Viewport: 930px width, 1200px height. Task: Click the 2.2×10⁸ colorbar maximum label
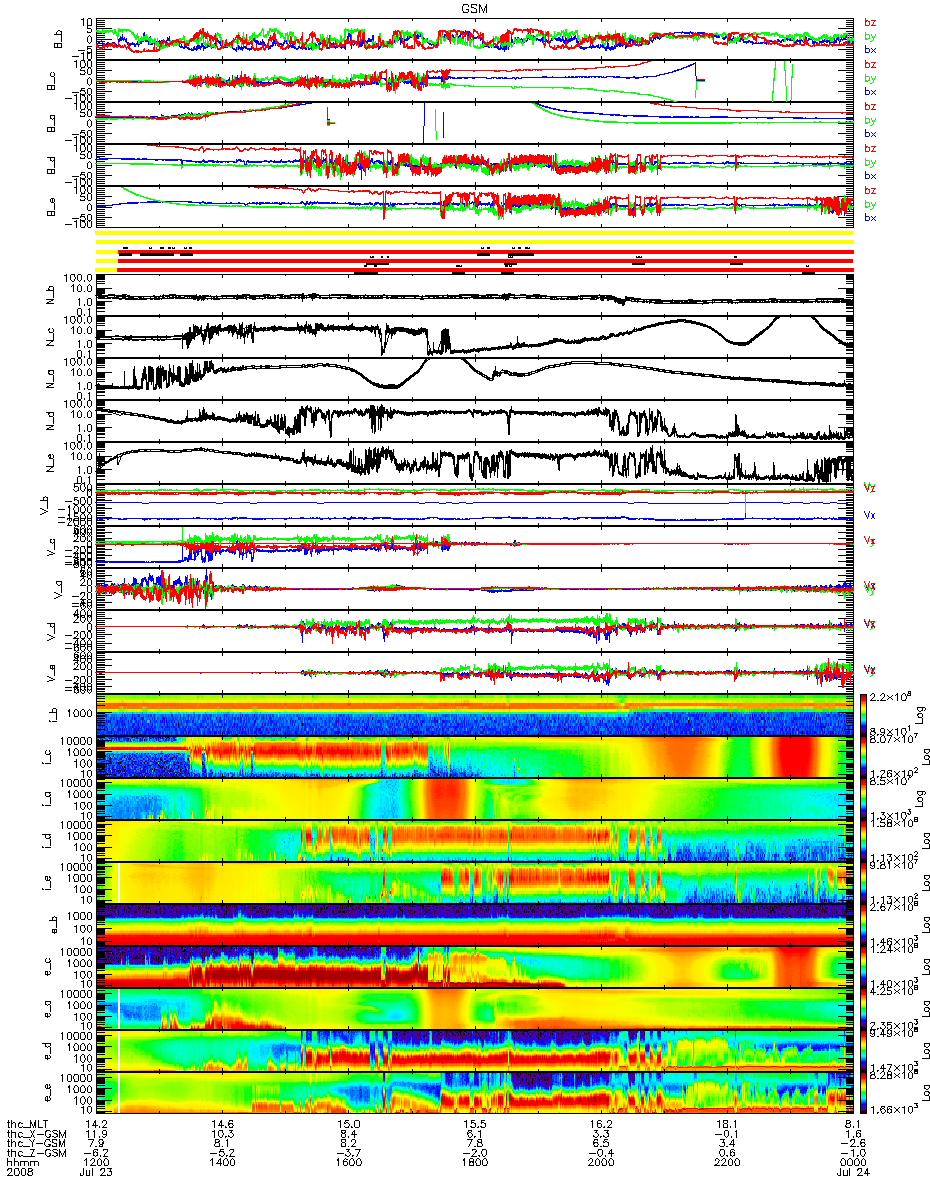[x=892, y=694]
